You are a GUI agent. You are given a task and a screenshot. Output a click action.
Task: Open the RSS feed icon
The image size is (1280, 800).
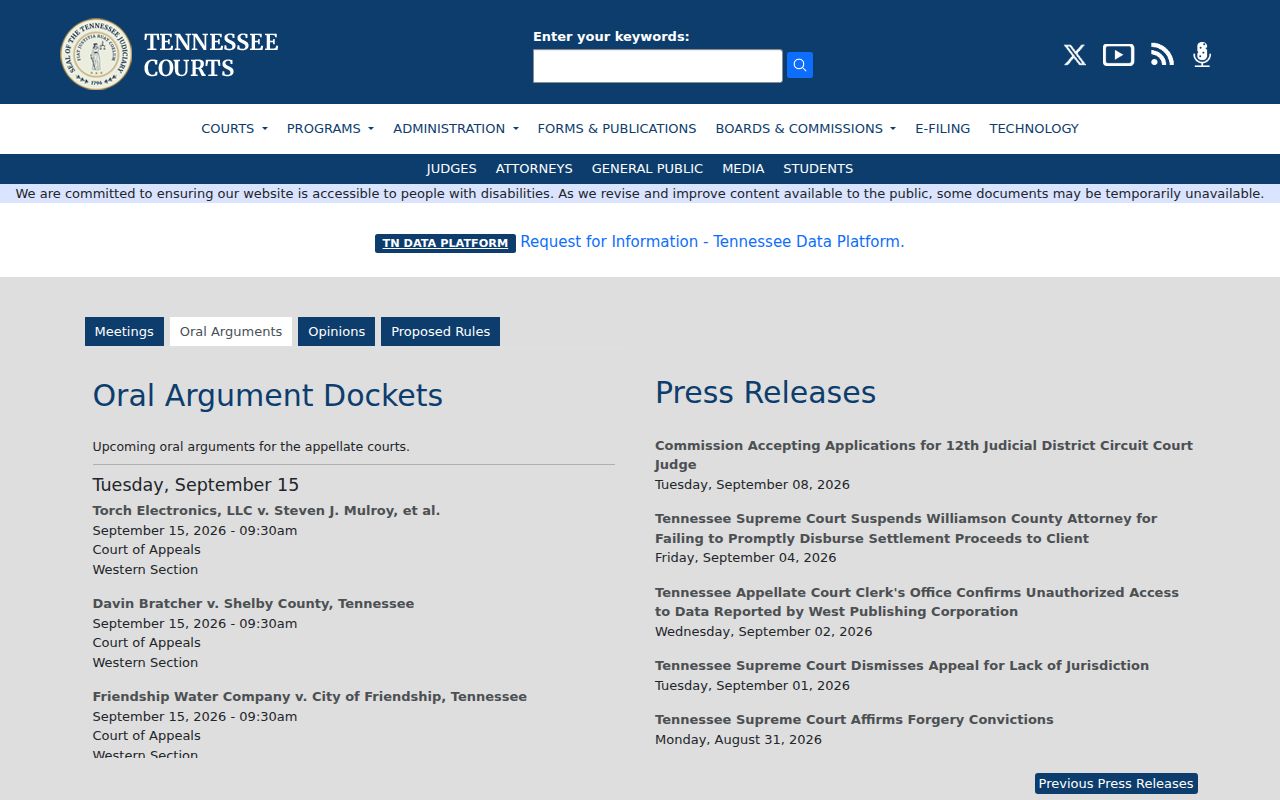(x=1162, y=55)
